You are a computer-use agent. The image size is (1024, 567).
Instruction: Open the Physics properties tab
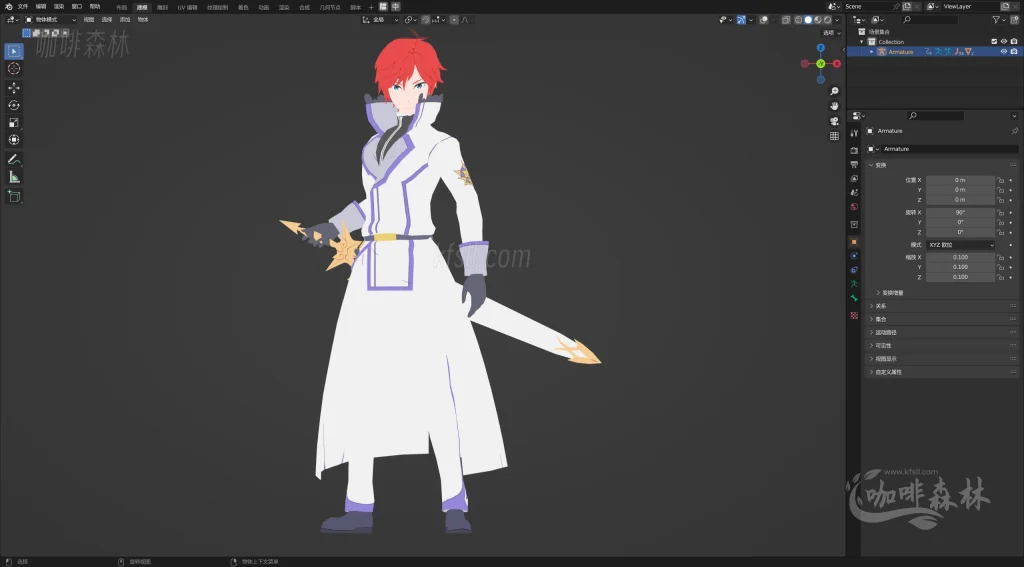(854, 256)
